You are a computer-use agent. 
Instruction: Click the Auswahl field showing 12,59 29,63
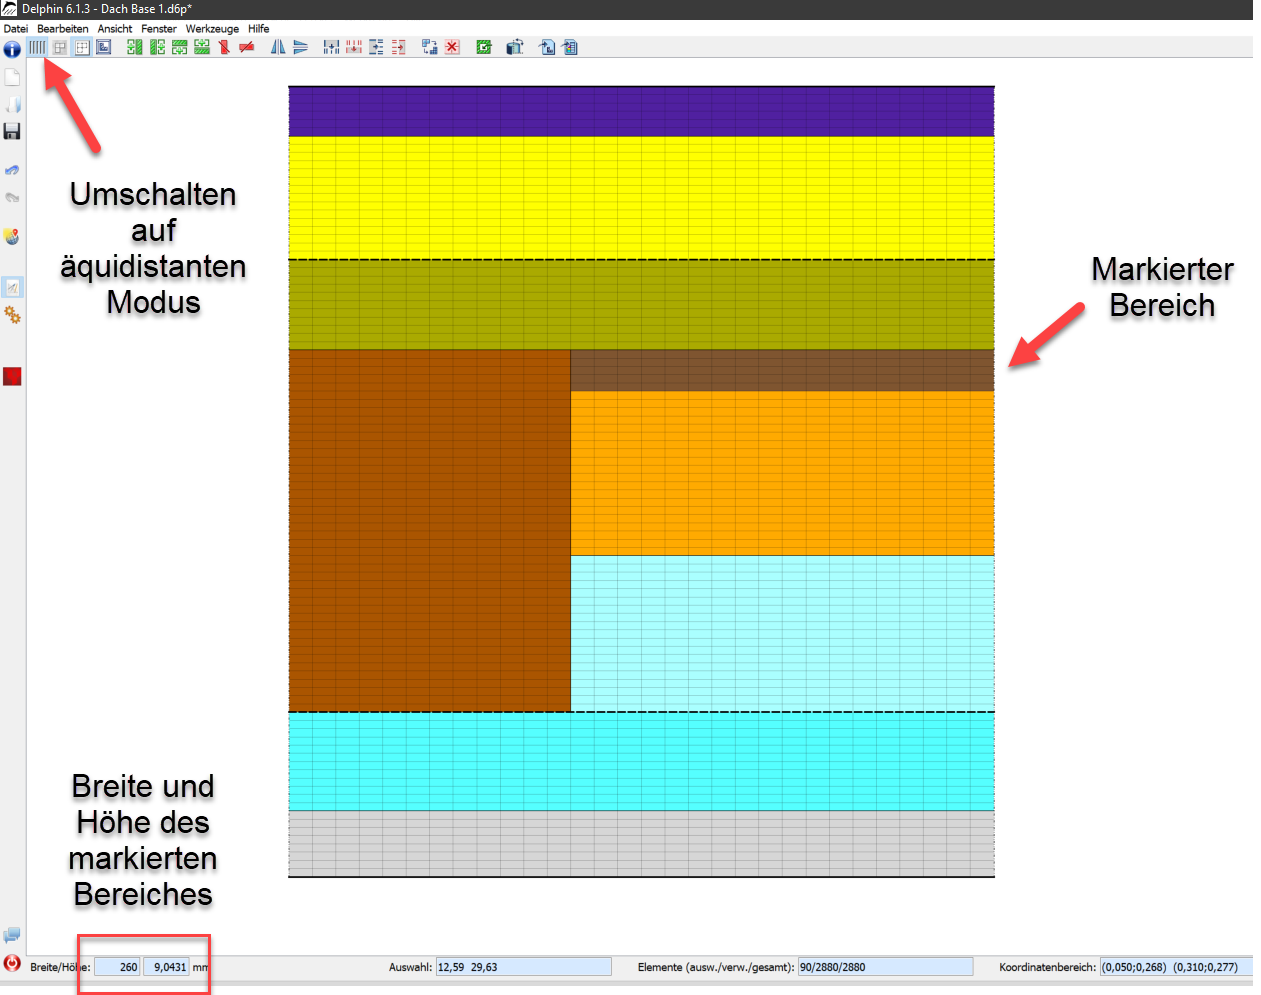click(523, 967)
